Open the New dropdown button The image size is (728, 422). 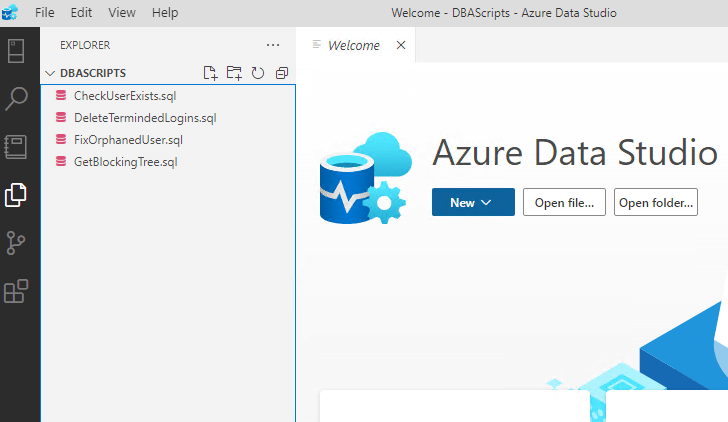point(473,202)
